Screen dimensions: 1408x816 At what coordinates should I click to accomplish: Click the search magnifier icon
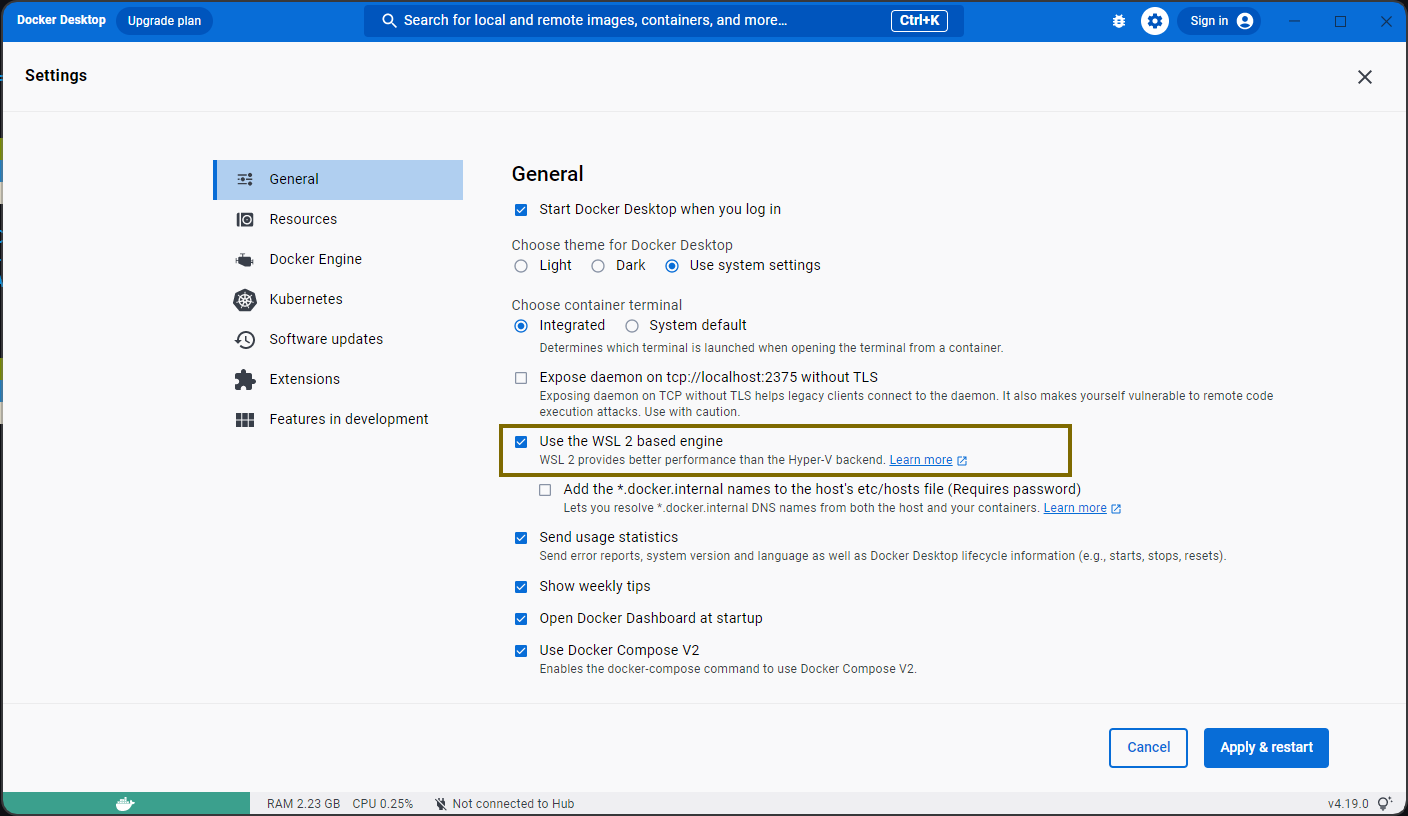tap(390, 21)
